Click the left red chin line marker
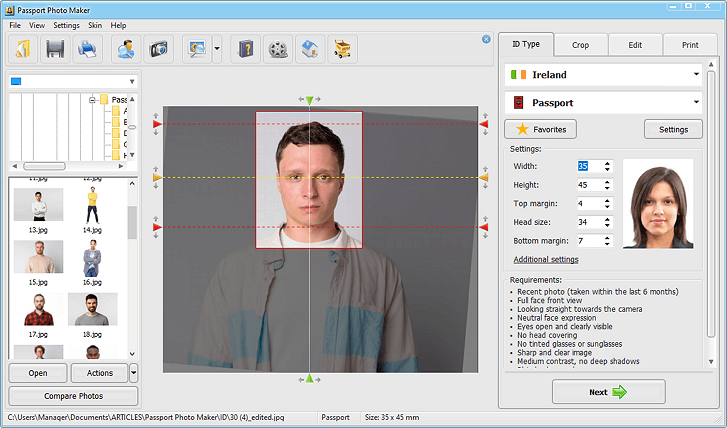Screen dimensions: 727x428 coord(157,227)
